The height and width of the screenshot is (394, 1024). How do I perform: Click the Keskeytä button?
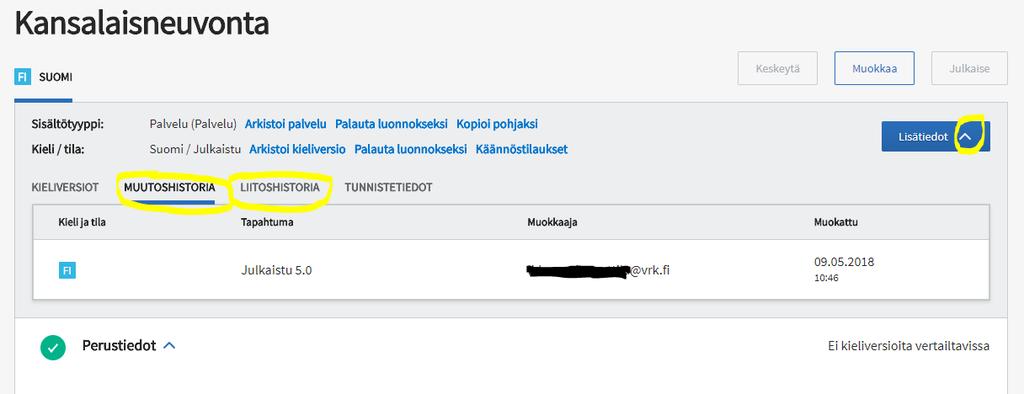777,68
